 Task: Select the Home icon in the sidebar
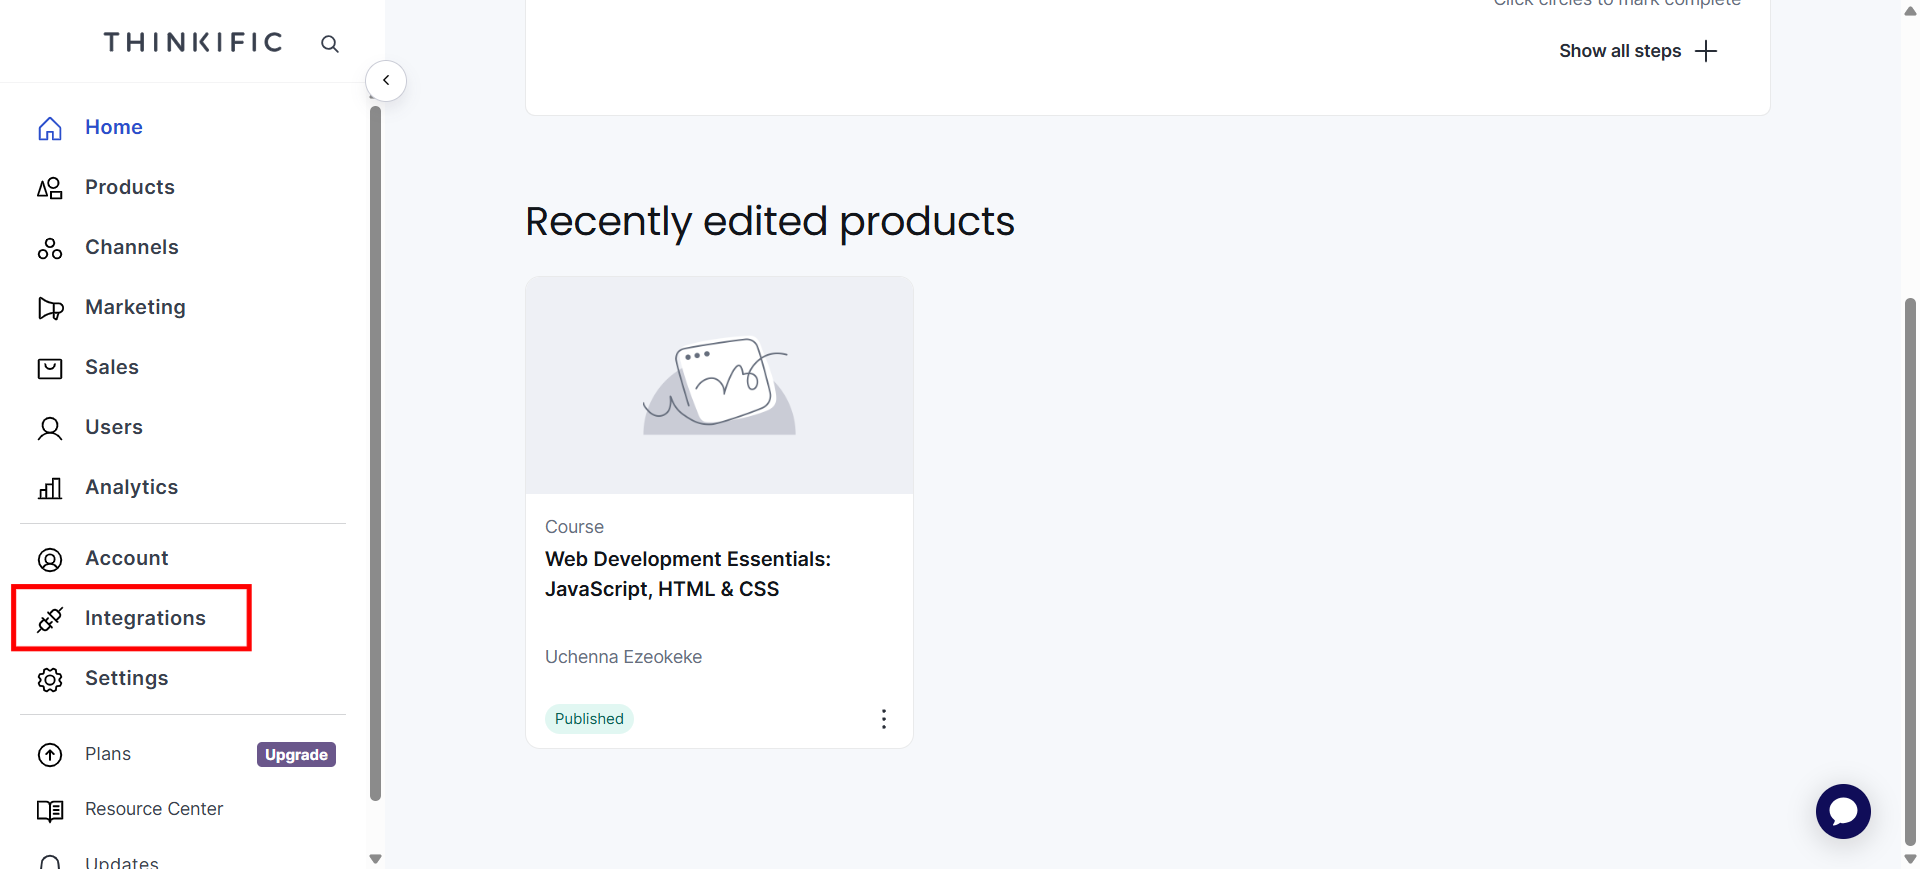(x=50, y=128)
